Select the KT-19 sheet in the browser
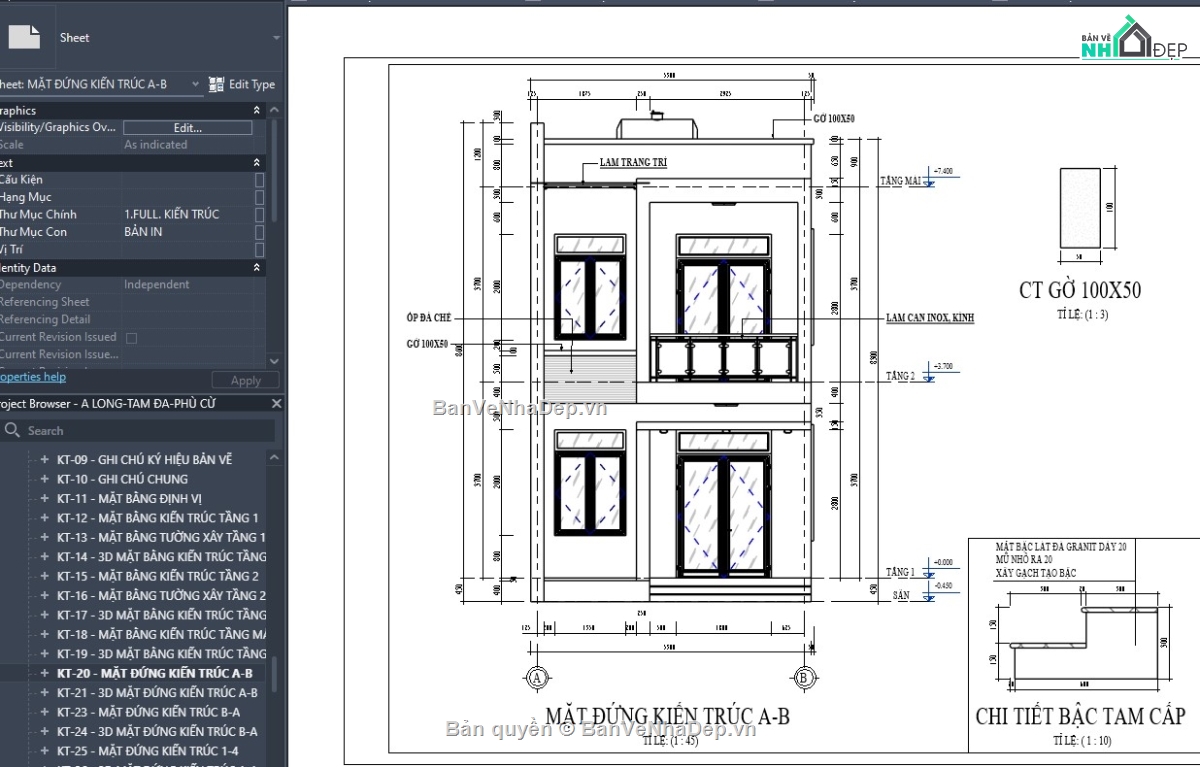 (x=161, y=654)
